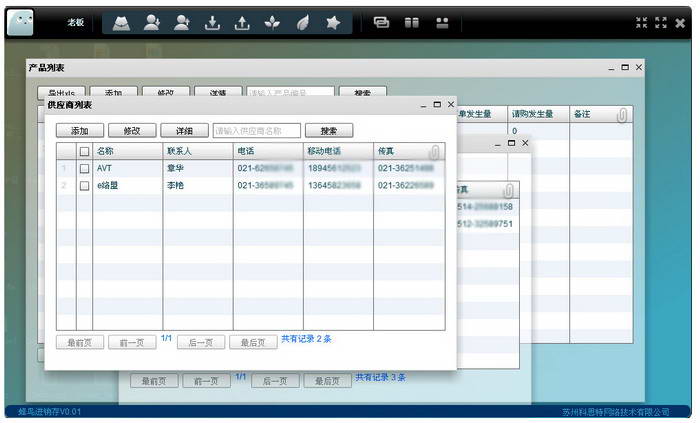The height and width of the screenshot is (423, 700).
Task: Click 后一页 in the background 3-record window
Action: point(275,381)
